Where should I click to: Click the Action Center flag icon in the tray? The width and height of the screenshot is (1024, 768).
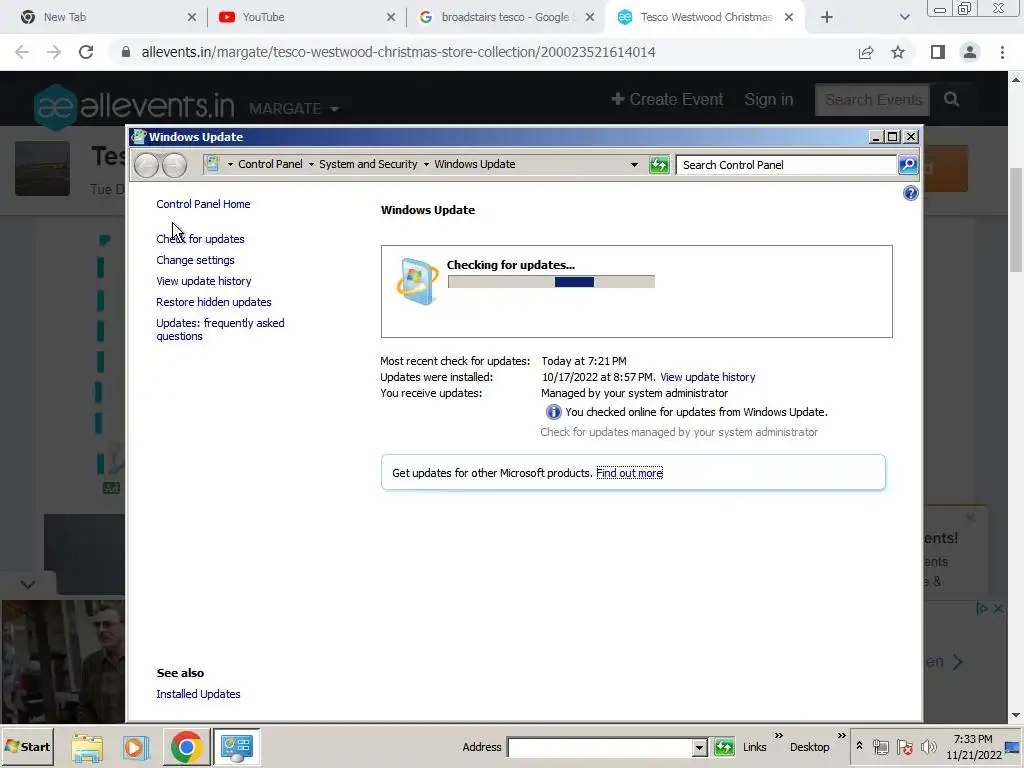tap(904, 747)
